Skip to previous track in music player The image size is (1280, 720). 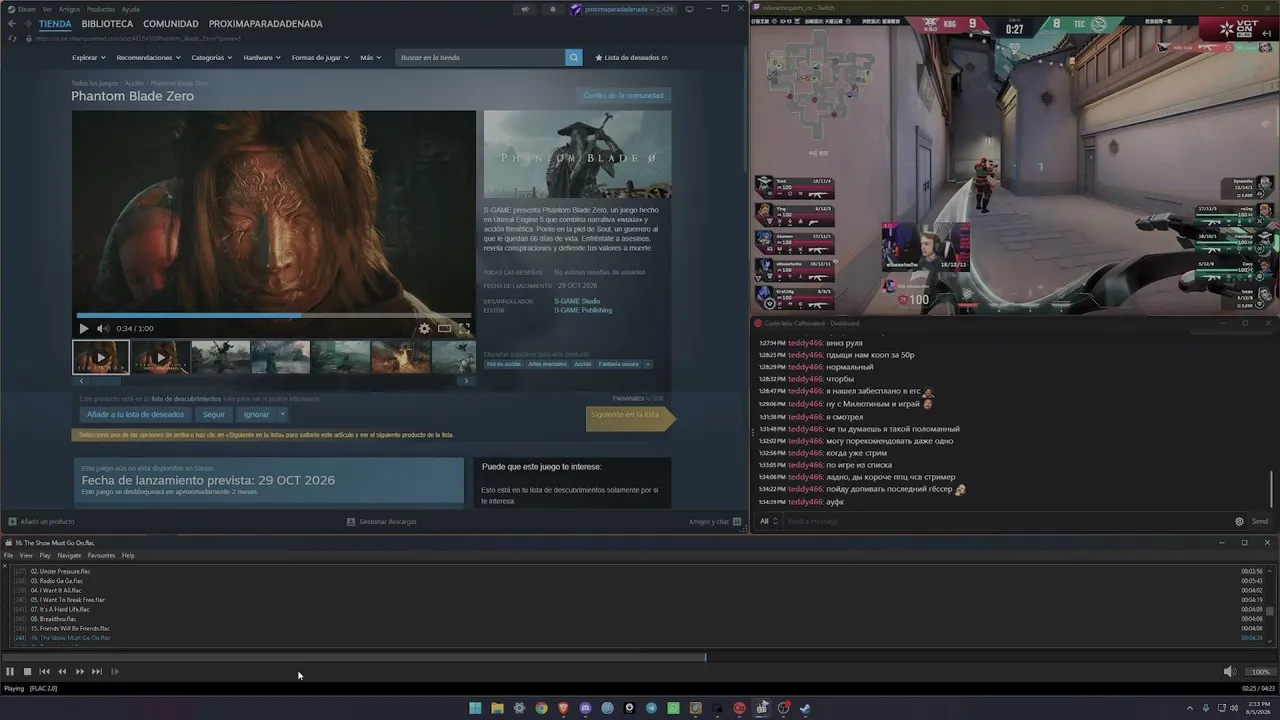point(45,672)
